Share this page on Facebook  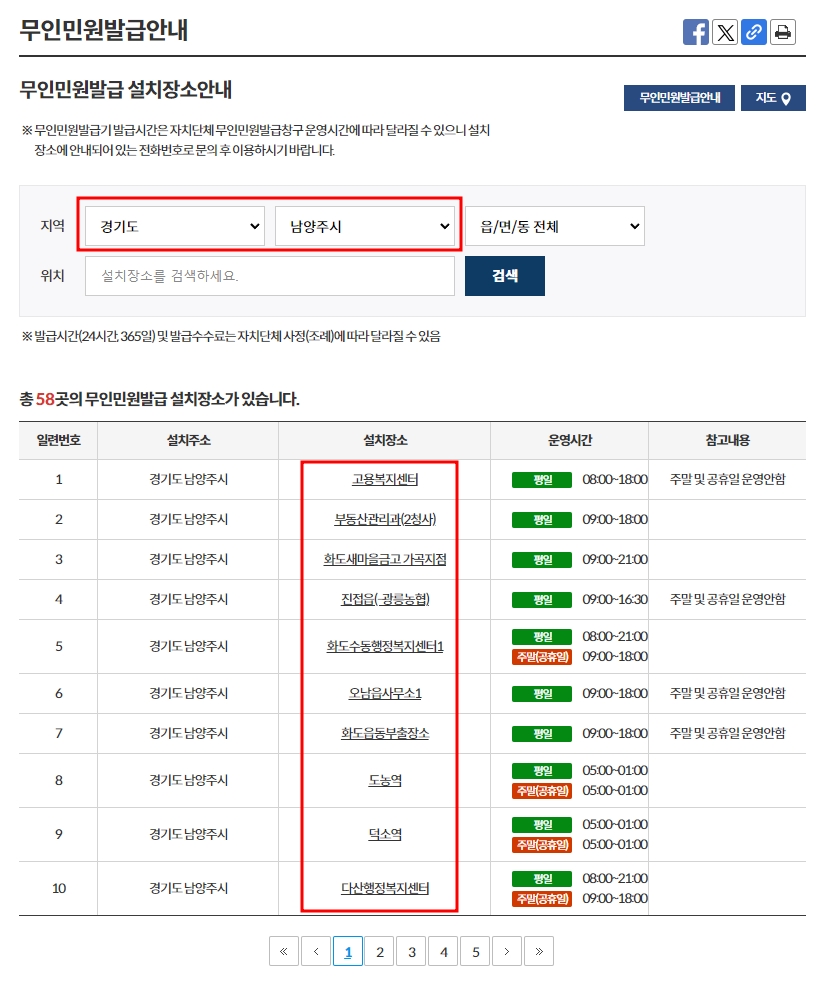point(696,31)
